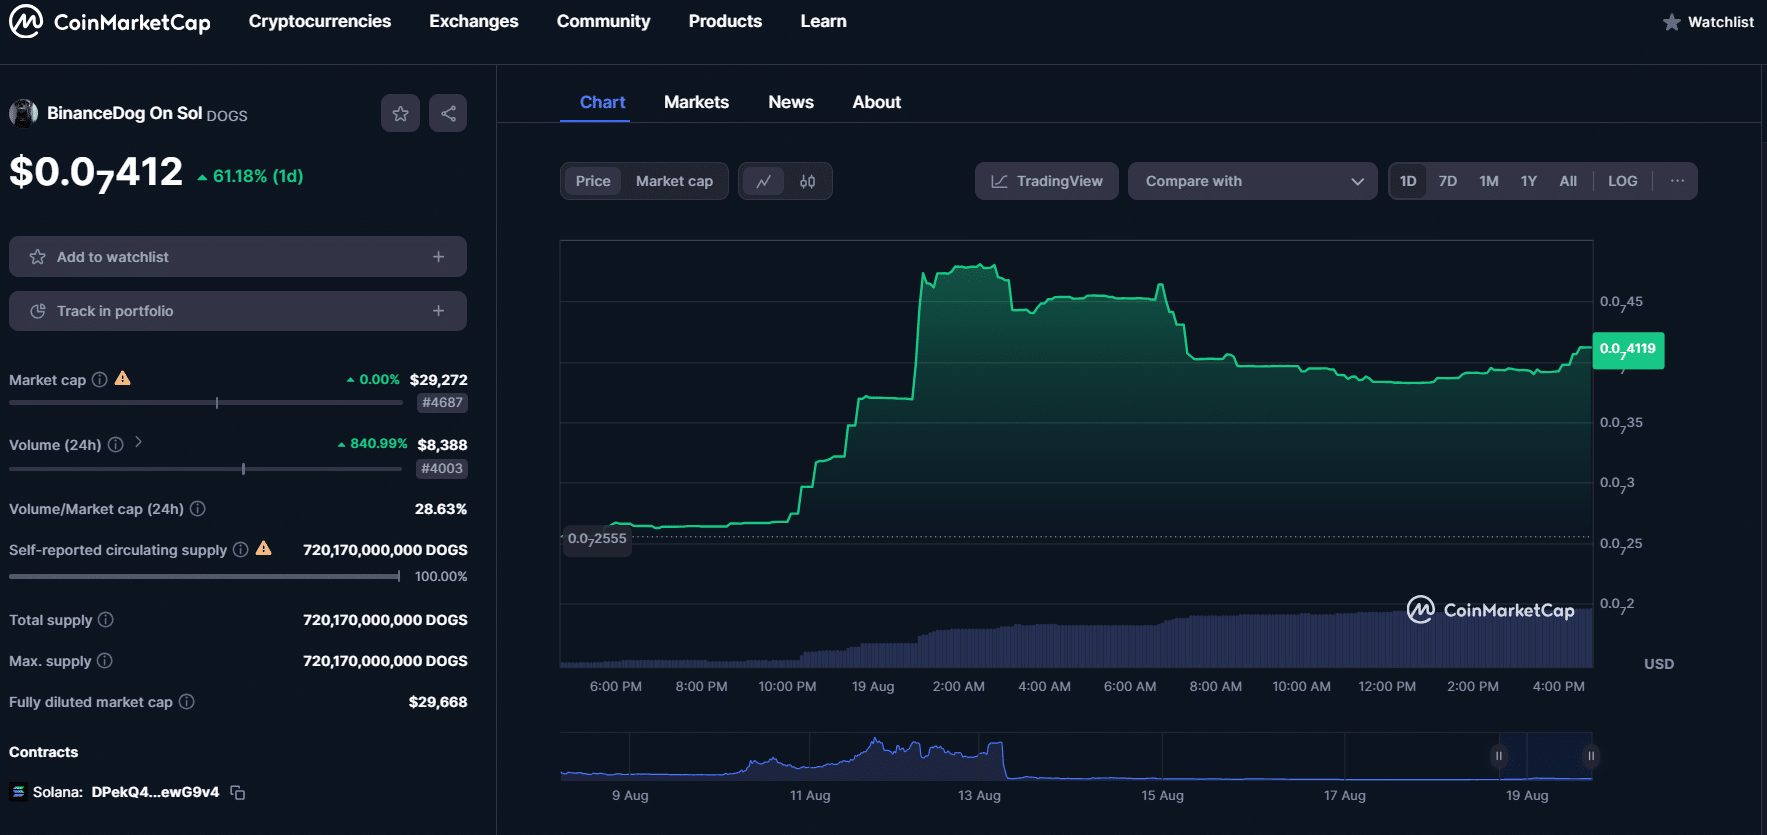Screen dimensions: 1767x835
Task: Copy the Solana contract address
Action: [237, 792]
